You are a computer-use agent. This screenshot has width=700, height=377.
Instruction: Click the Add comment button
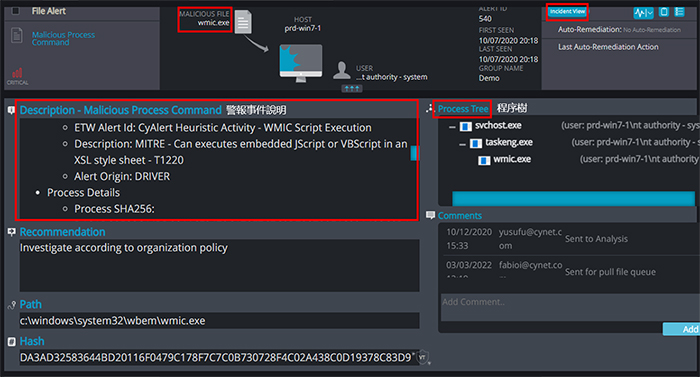coord(681,329)
